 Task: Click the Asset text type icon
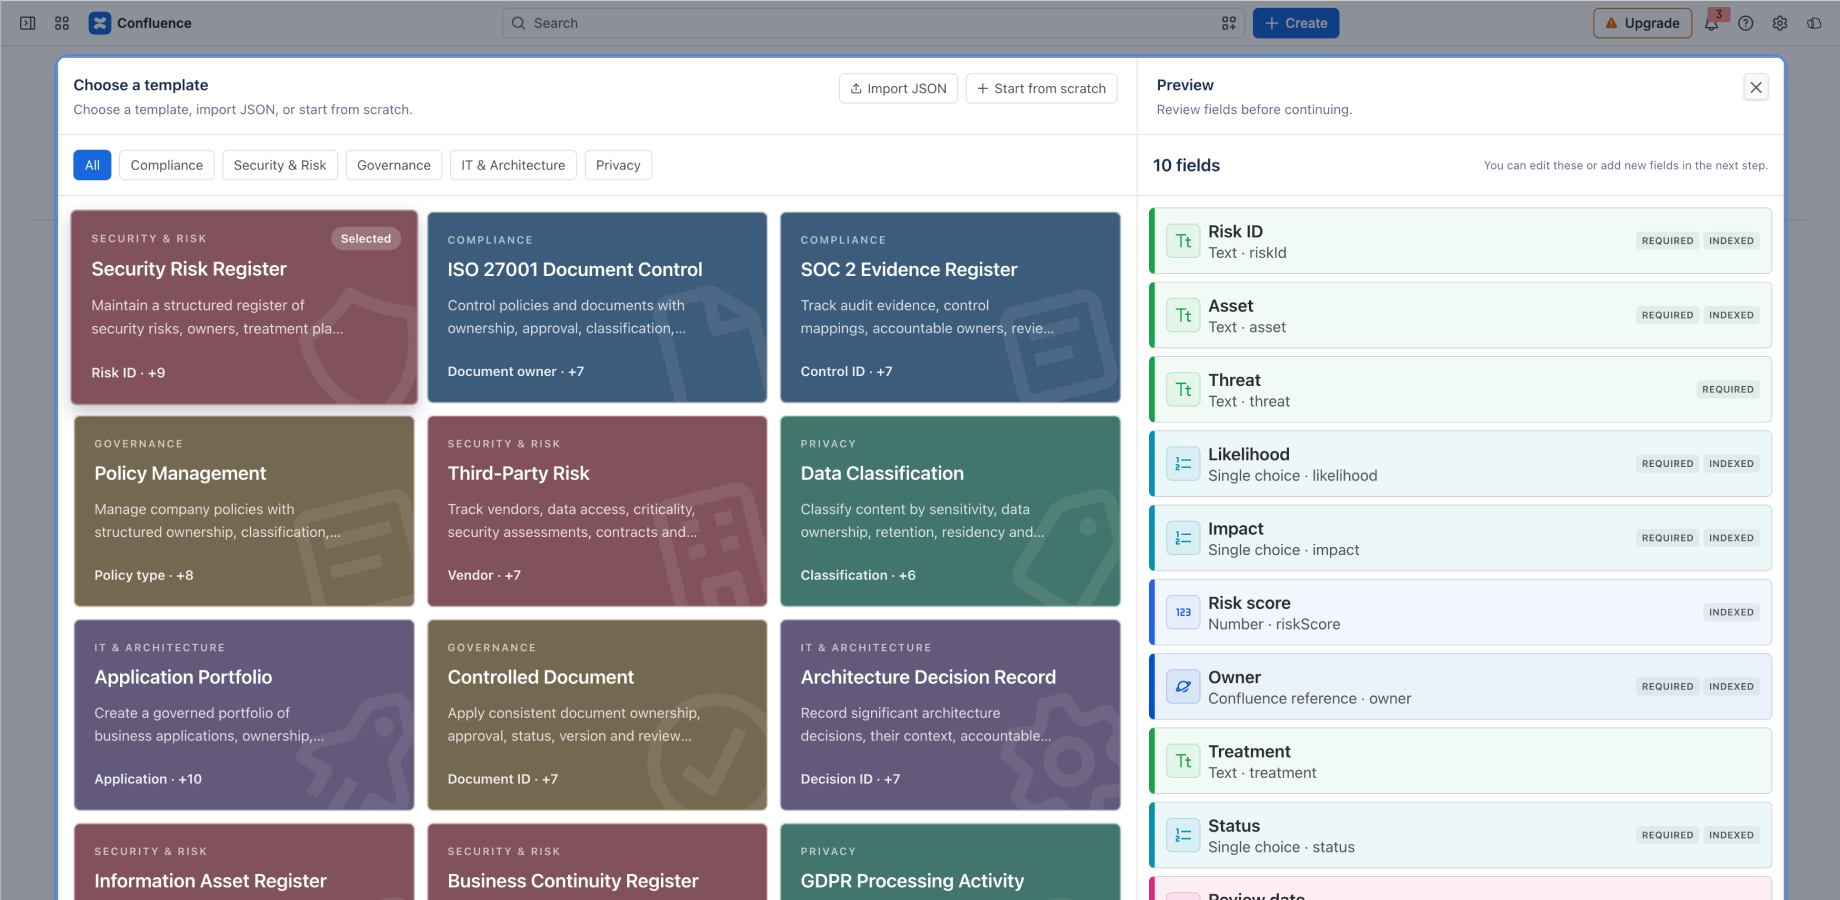point(1183,315)
